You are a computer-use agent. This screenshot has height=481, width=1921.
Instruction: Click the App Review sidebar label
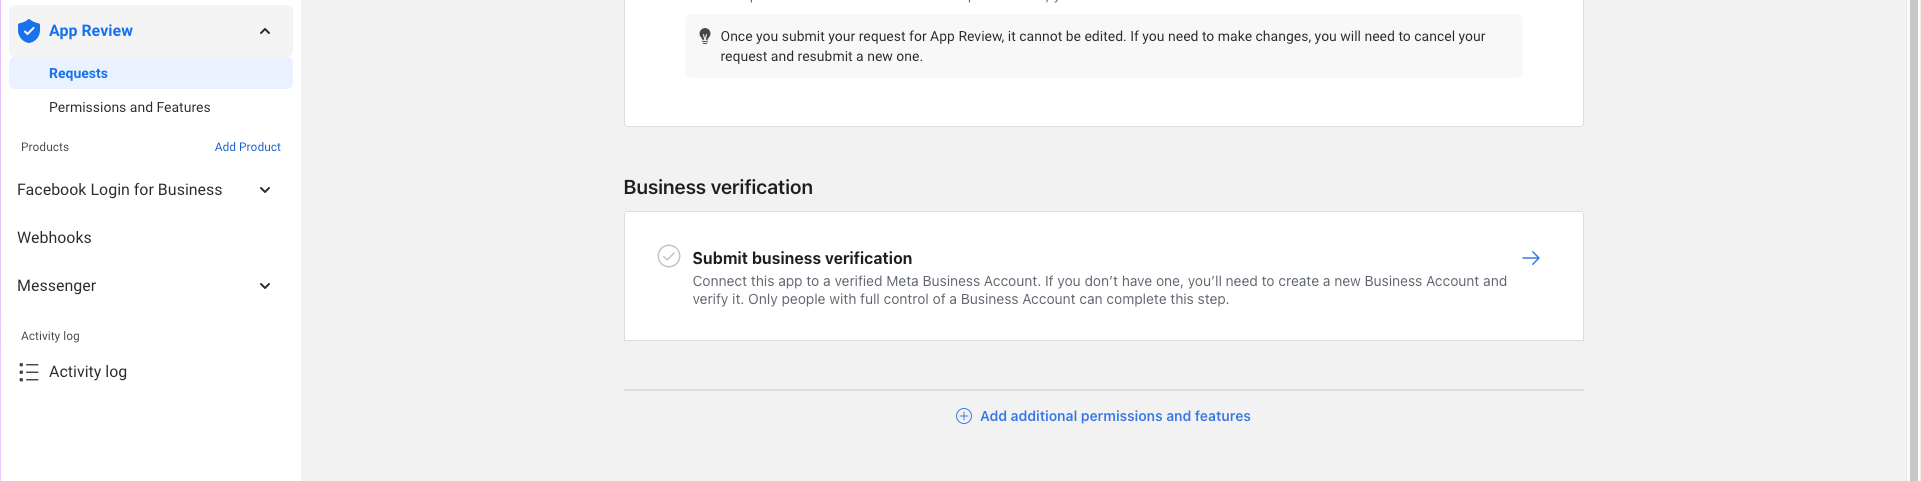91,31
